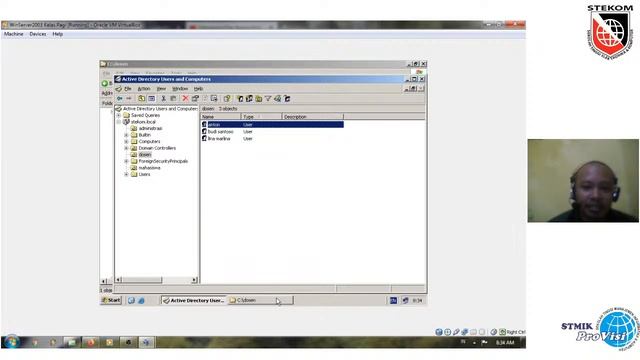Click the guest Start button
The width and height of the screenshot is (640, 360).
[111, 300]
